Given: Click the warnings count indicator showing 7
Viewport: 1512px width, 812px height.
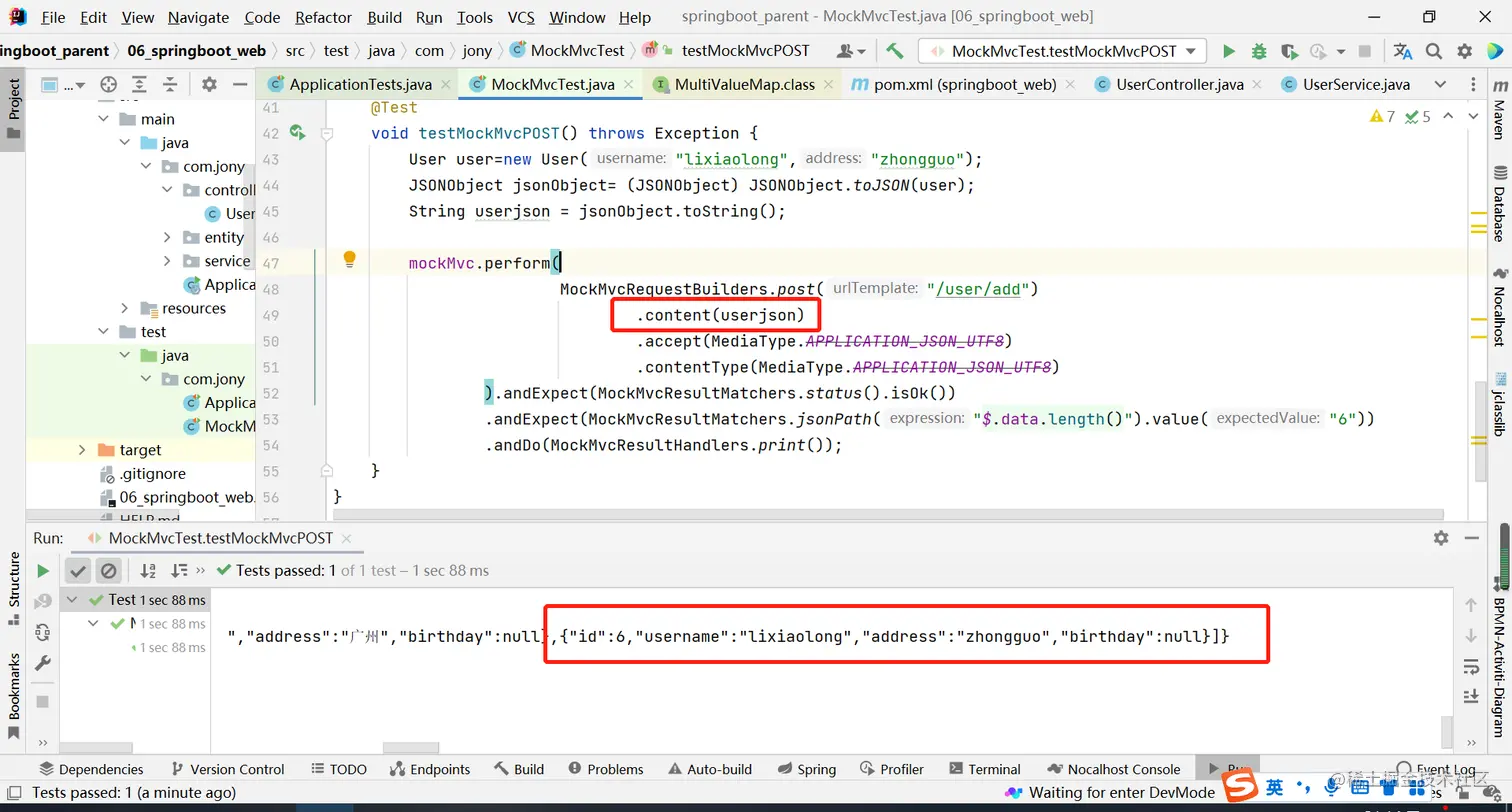Looking at the screenshot, I should coord(1383,117).
